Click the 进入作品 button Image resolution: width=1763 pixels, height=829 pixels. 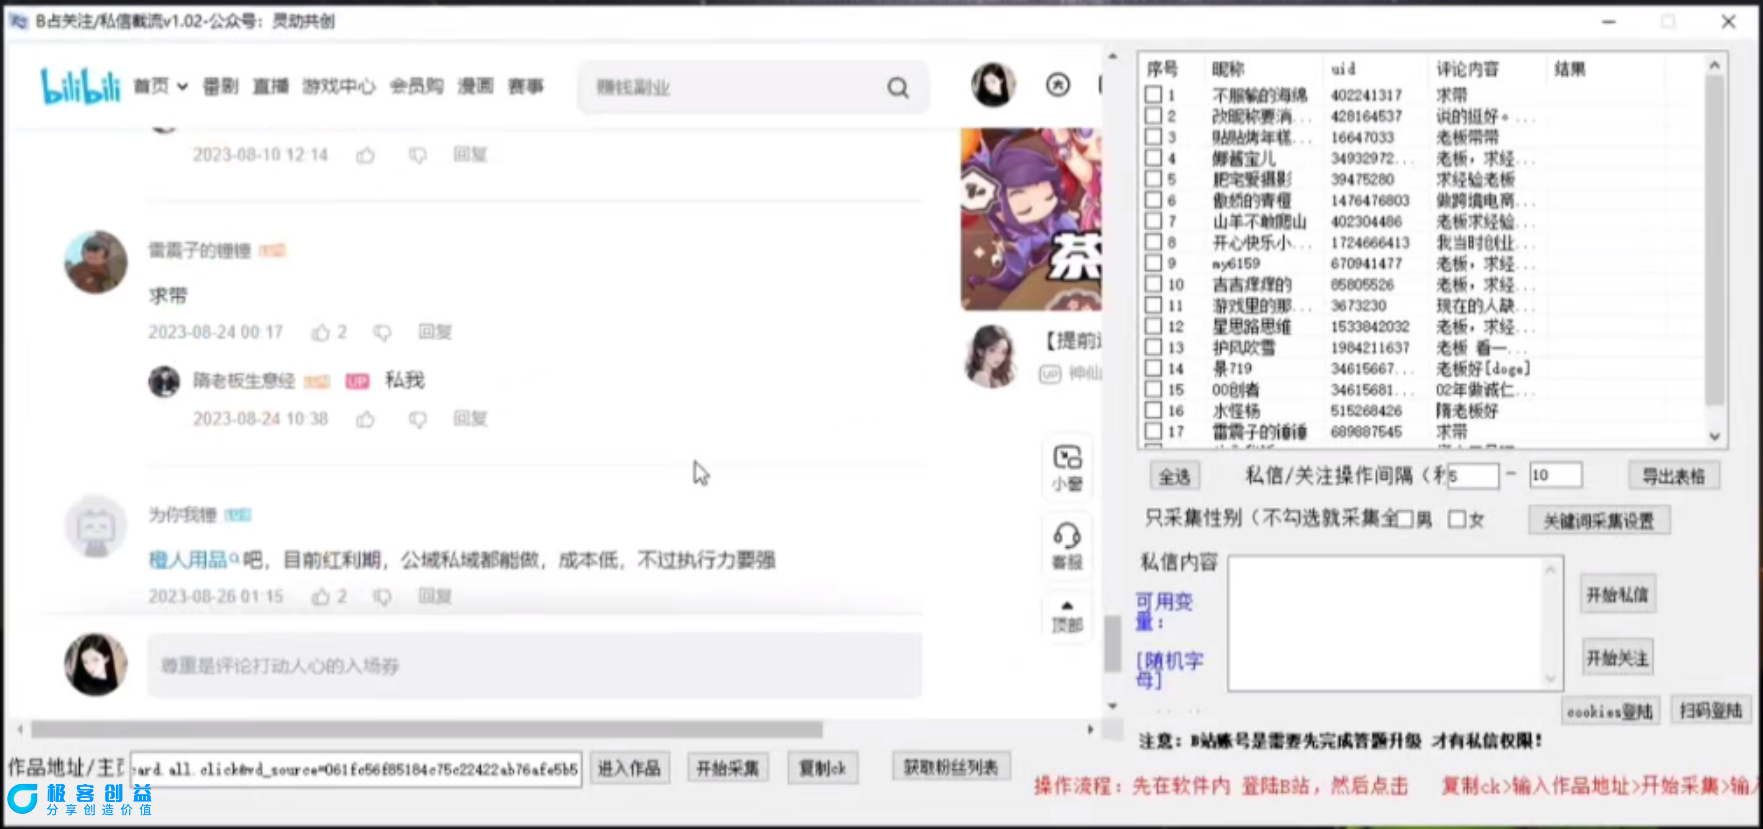point(629,768)
